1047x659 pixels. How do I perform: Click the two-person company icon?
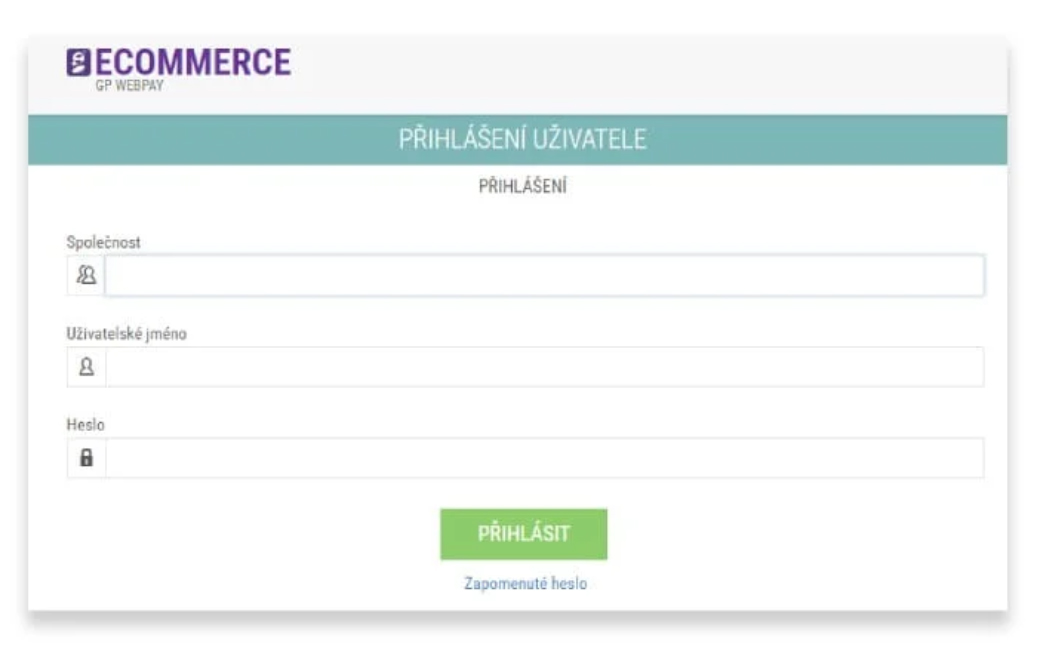[x=86, y=276]
